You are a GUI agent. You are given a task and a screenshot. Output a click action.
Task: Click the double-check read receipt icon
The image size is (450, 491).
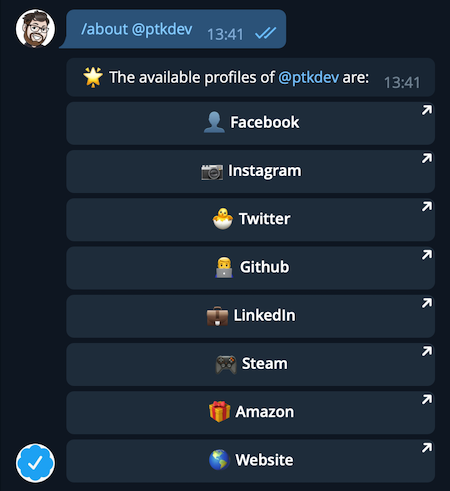coord(266,33)
